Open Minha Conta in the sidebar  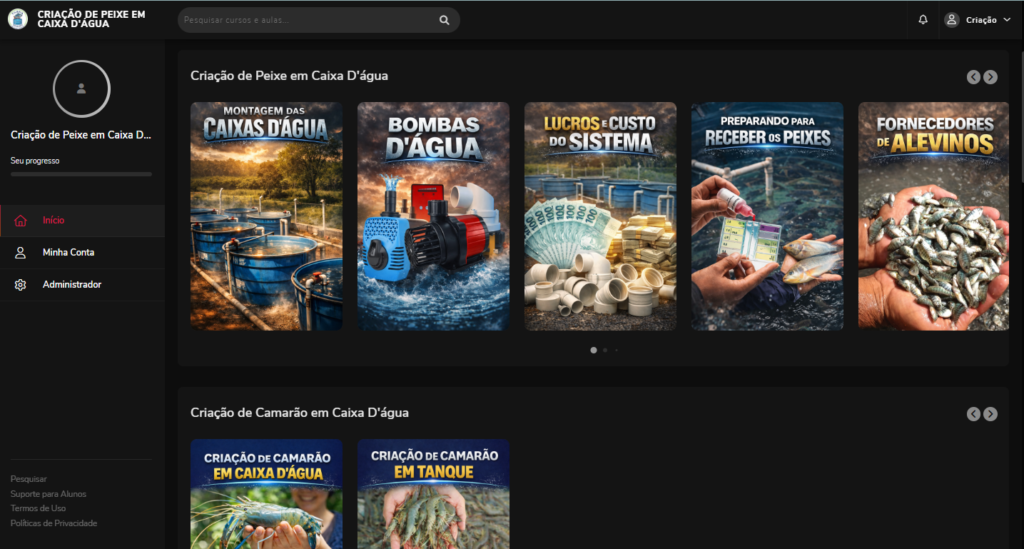(x=68, y=252)
